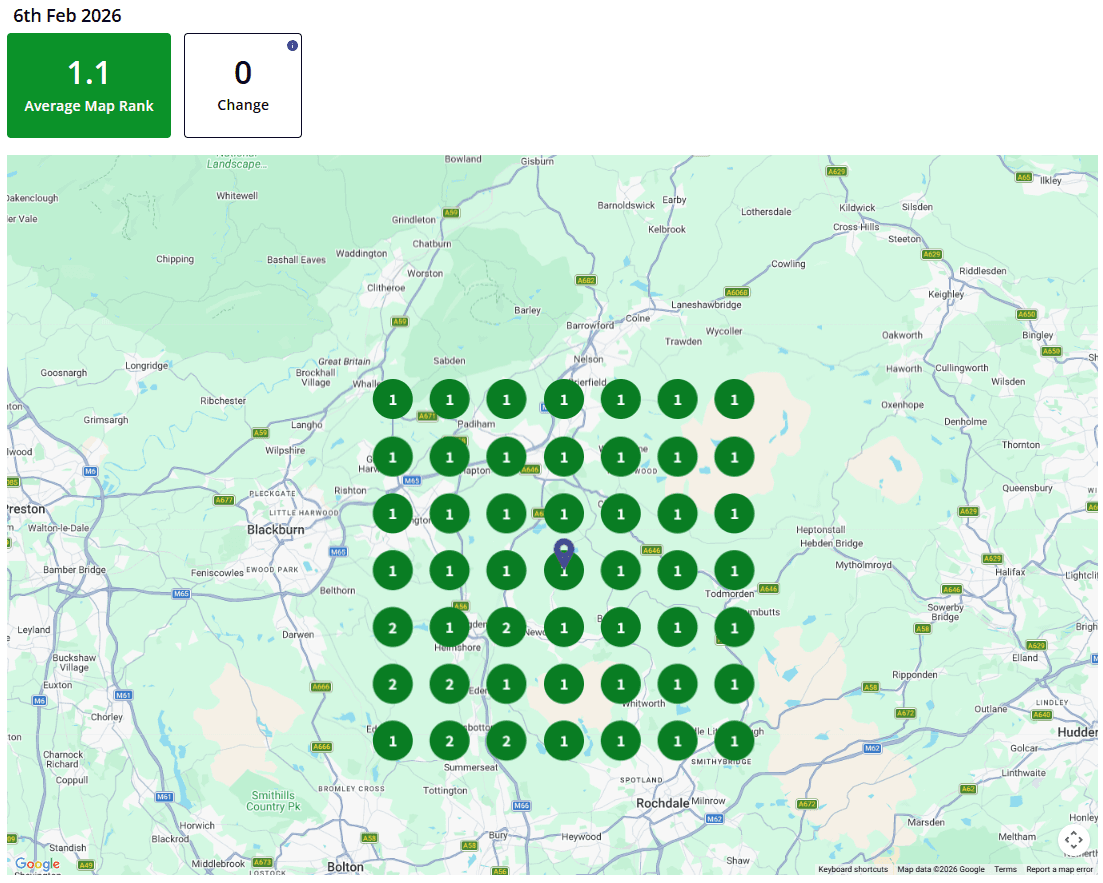Click the green Average Map Rank card

point(89,86)
